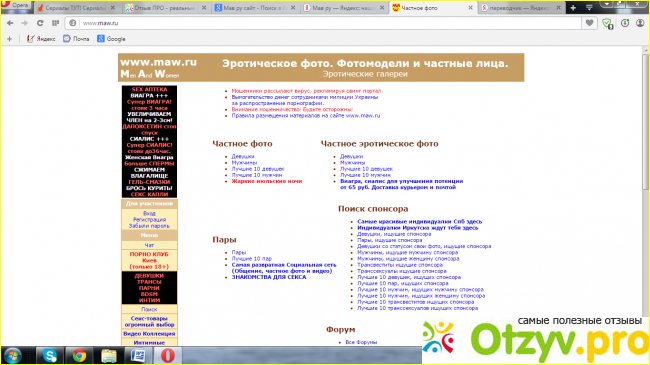Viewport: 650px width, 365px height.
Task: Open the Почта bookmark
Action: (x=76, y=39)
